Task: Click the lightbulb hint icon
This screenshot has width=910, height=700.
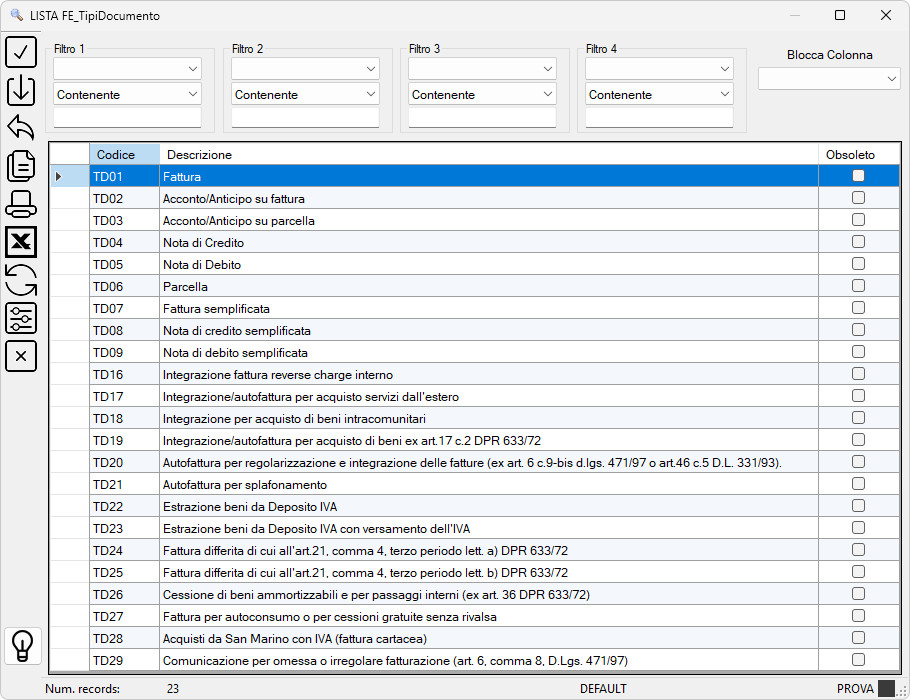Action: pos(23,645)
